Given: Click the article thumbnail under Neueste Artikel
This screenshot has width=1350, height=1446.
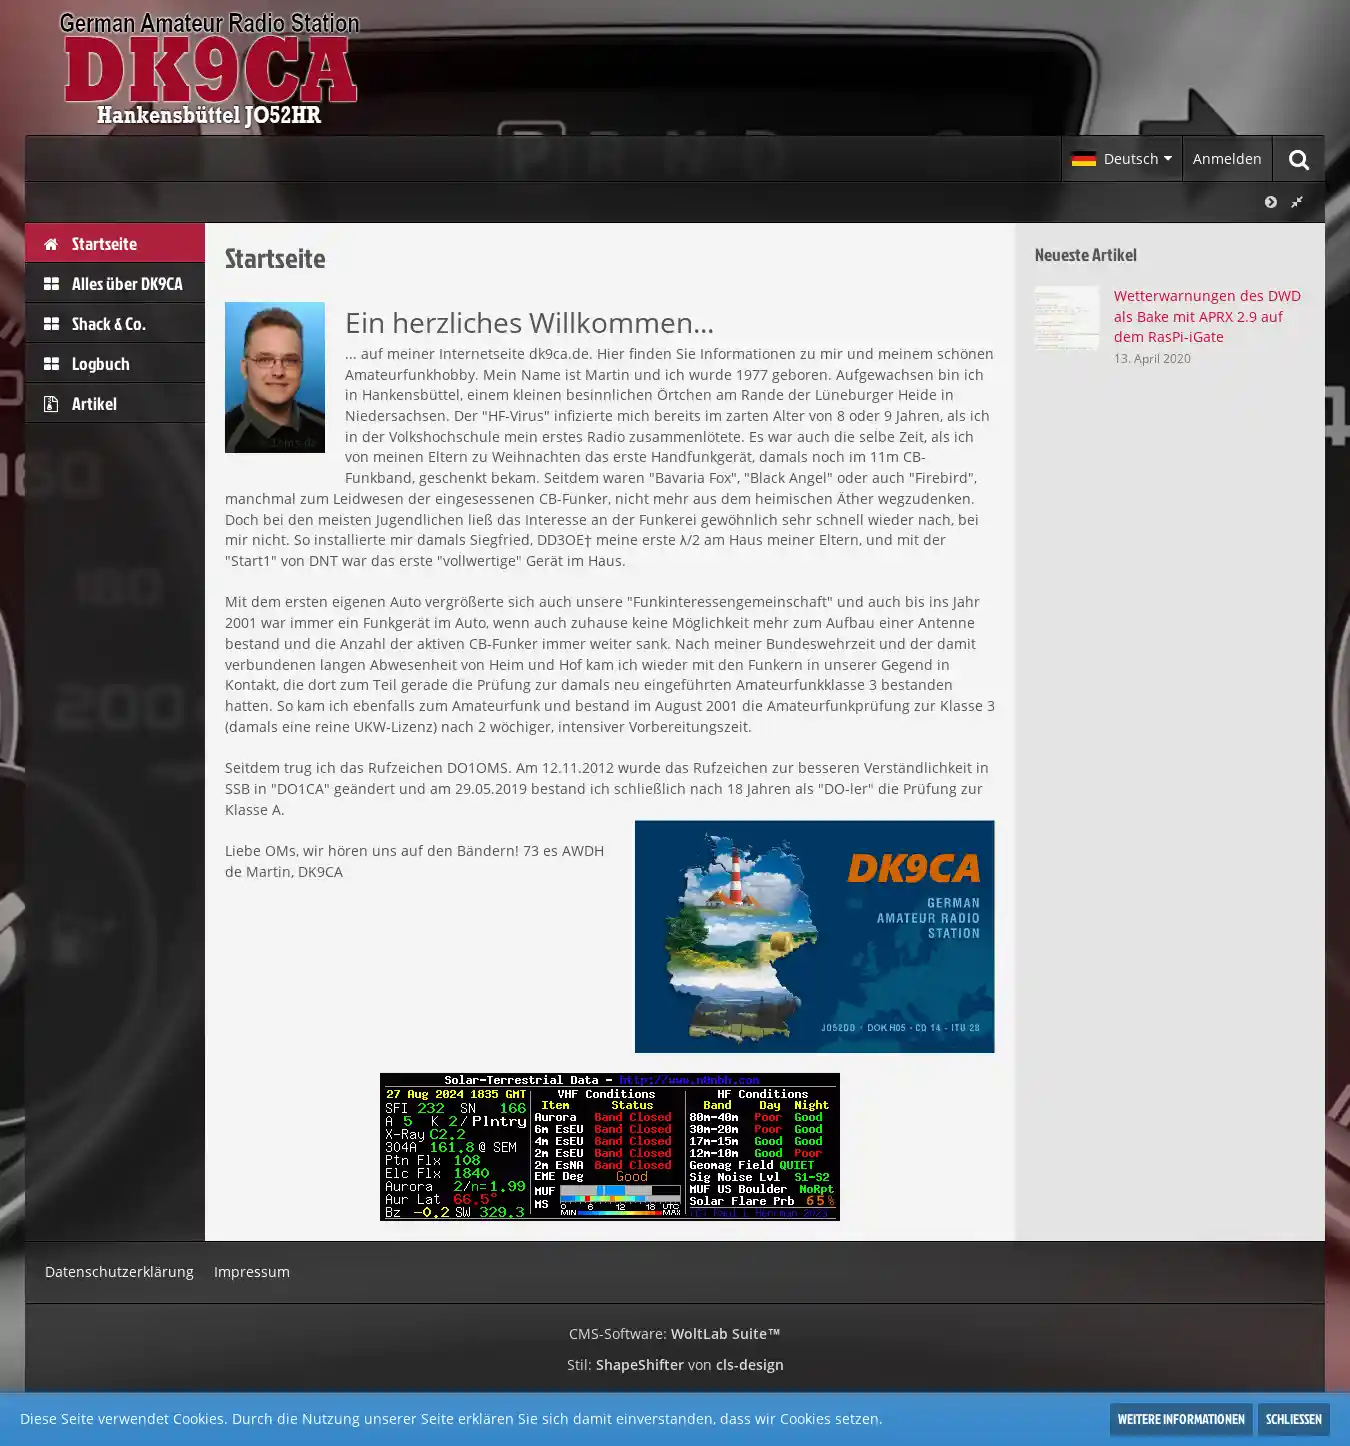Looking at the screenshot, I should 1066,318.
